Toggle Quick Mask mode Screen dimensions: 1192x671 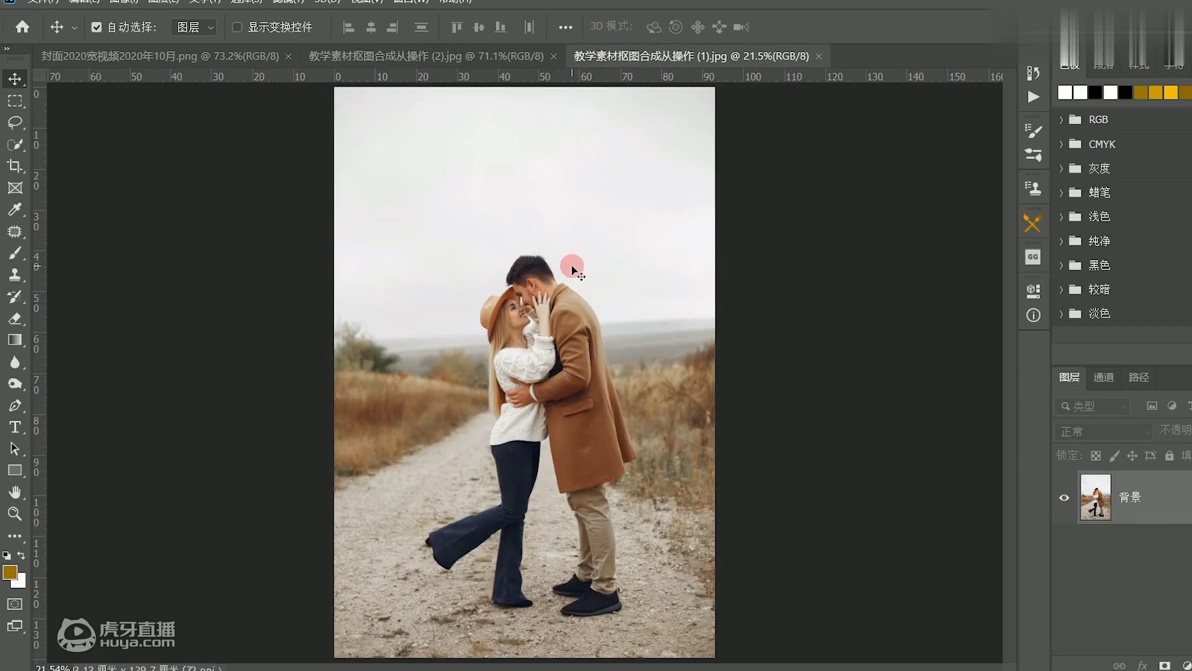coord(14,604)
